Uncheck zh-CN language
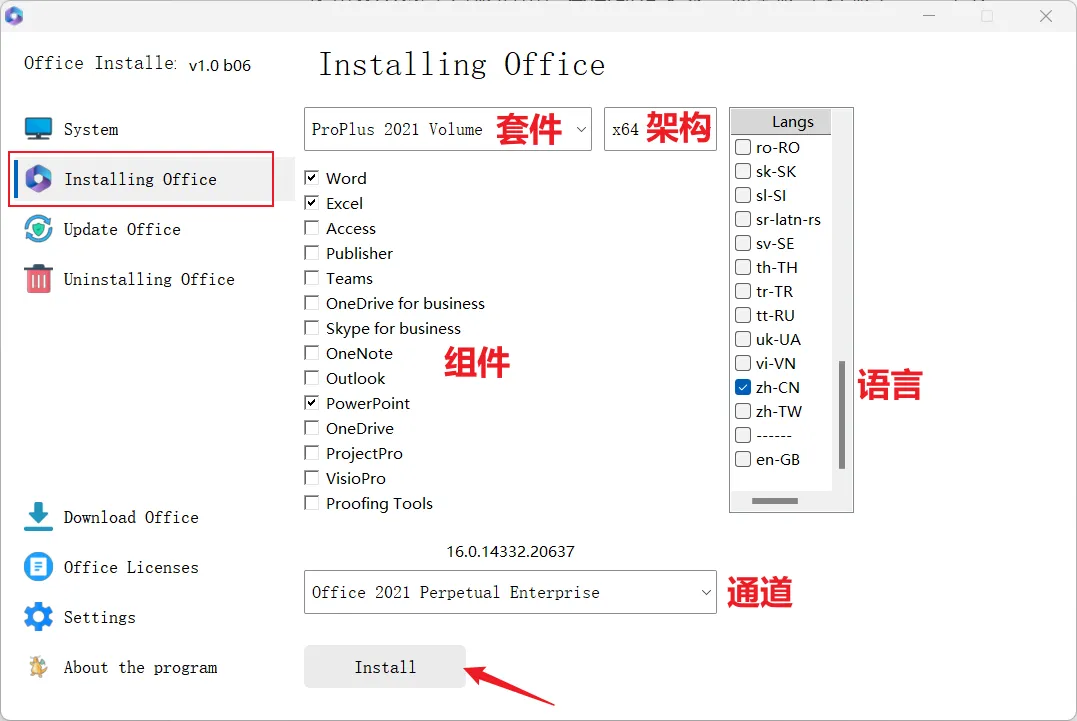Screen dimensions: 1077x721 (x=742, y=387)
